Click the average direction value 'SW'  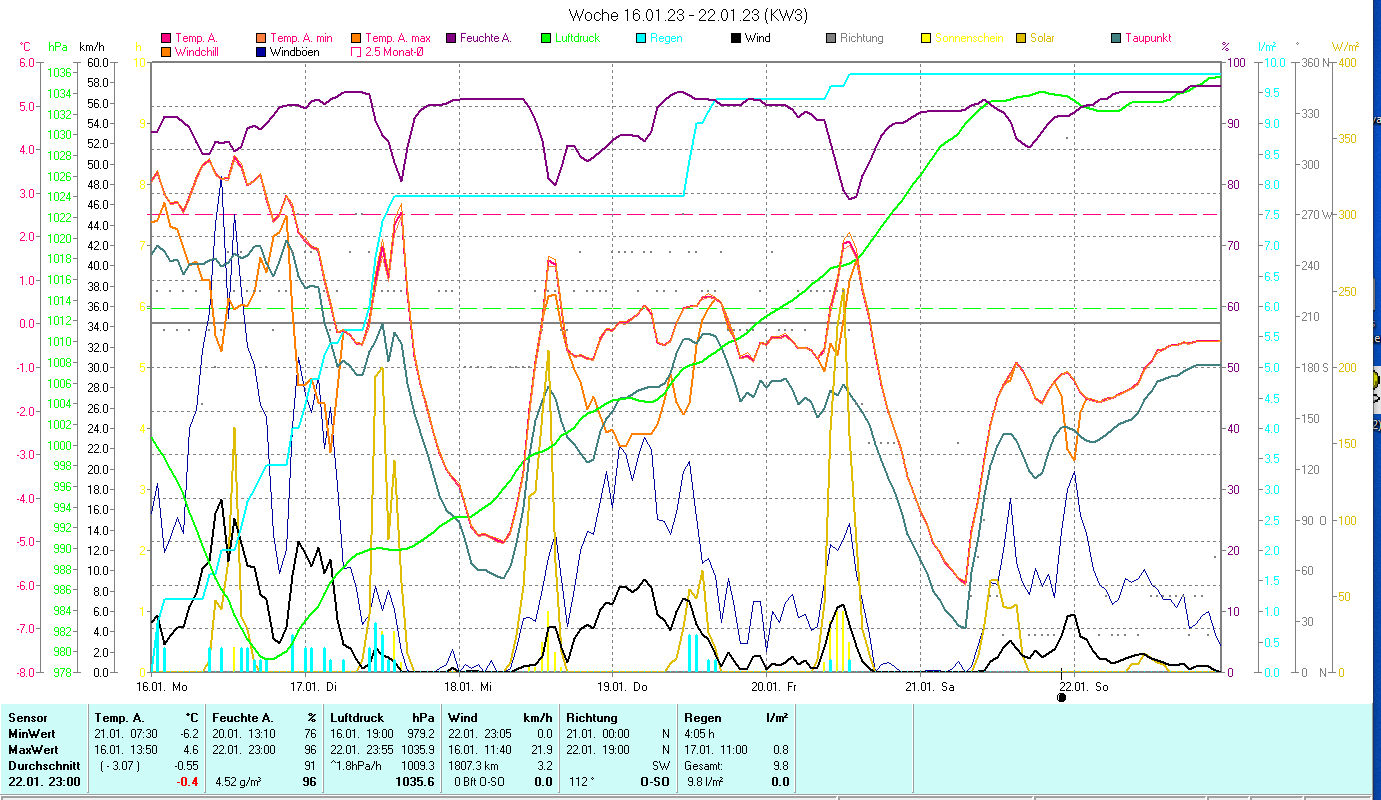point(659,766)
